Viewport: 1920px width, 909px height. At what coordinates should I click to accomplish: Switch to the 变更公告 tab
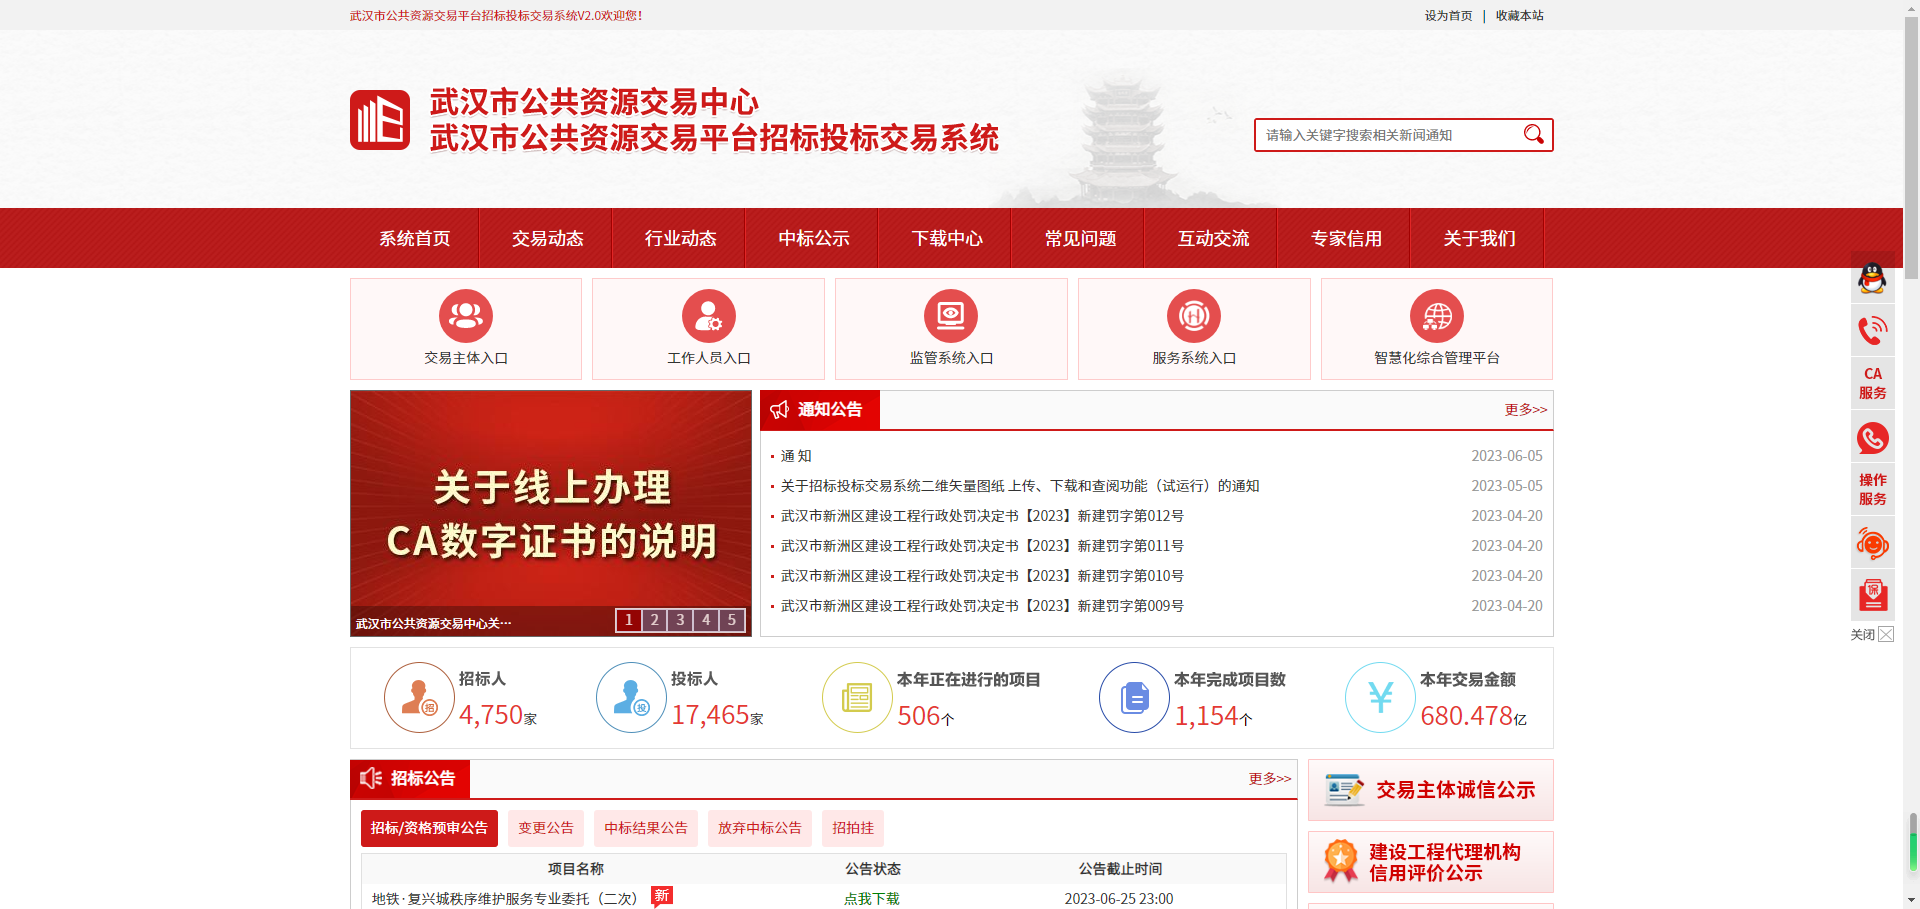click(546, 828)
